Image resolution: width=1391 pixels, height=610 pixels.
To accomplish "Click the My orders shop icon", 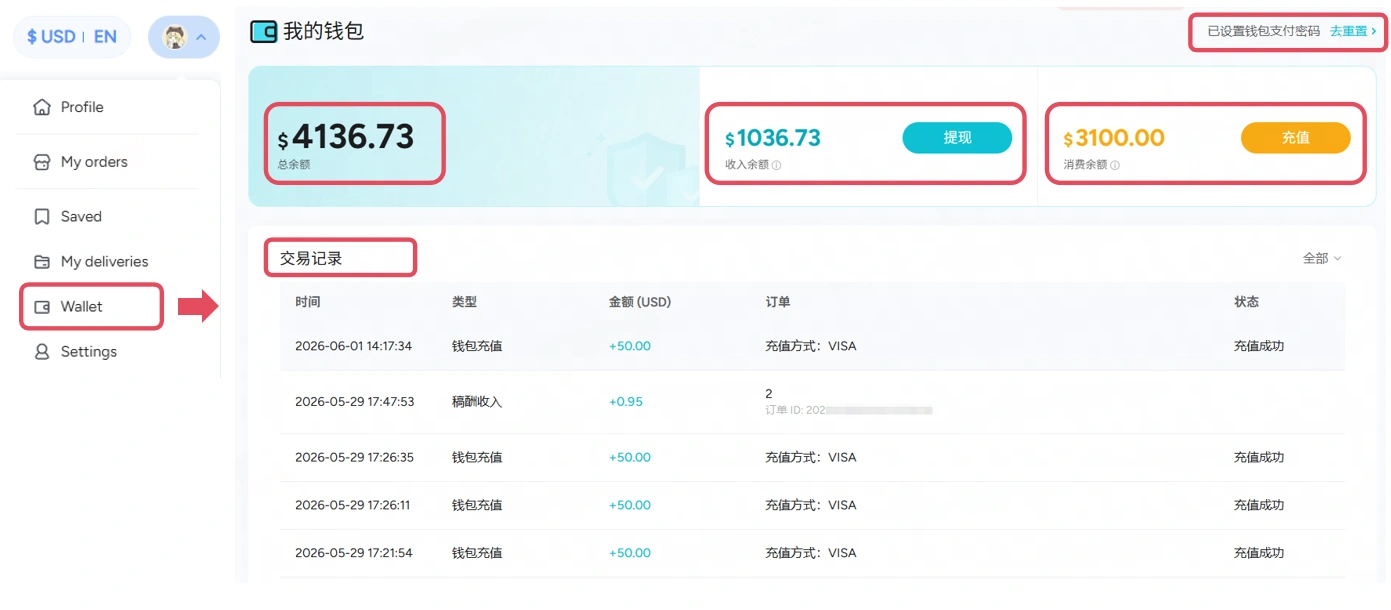I will [x=42, y=162].
